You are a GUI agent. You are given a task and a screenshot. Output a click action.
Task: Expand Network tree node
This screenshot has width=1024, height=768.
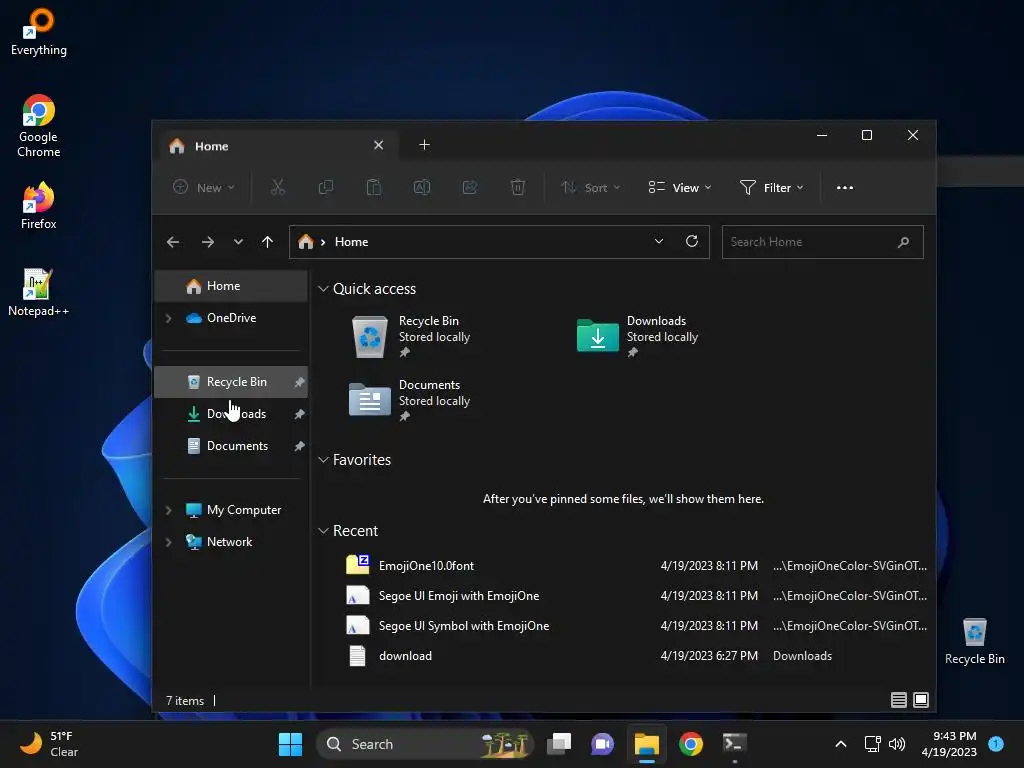[x=168, y=542]
